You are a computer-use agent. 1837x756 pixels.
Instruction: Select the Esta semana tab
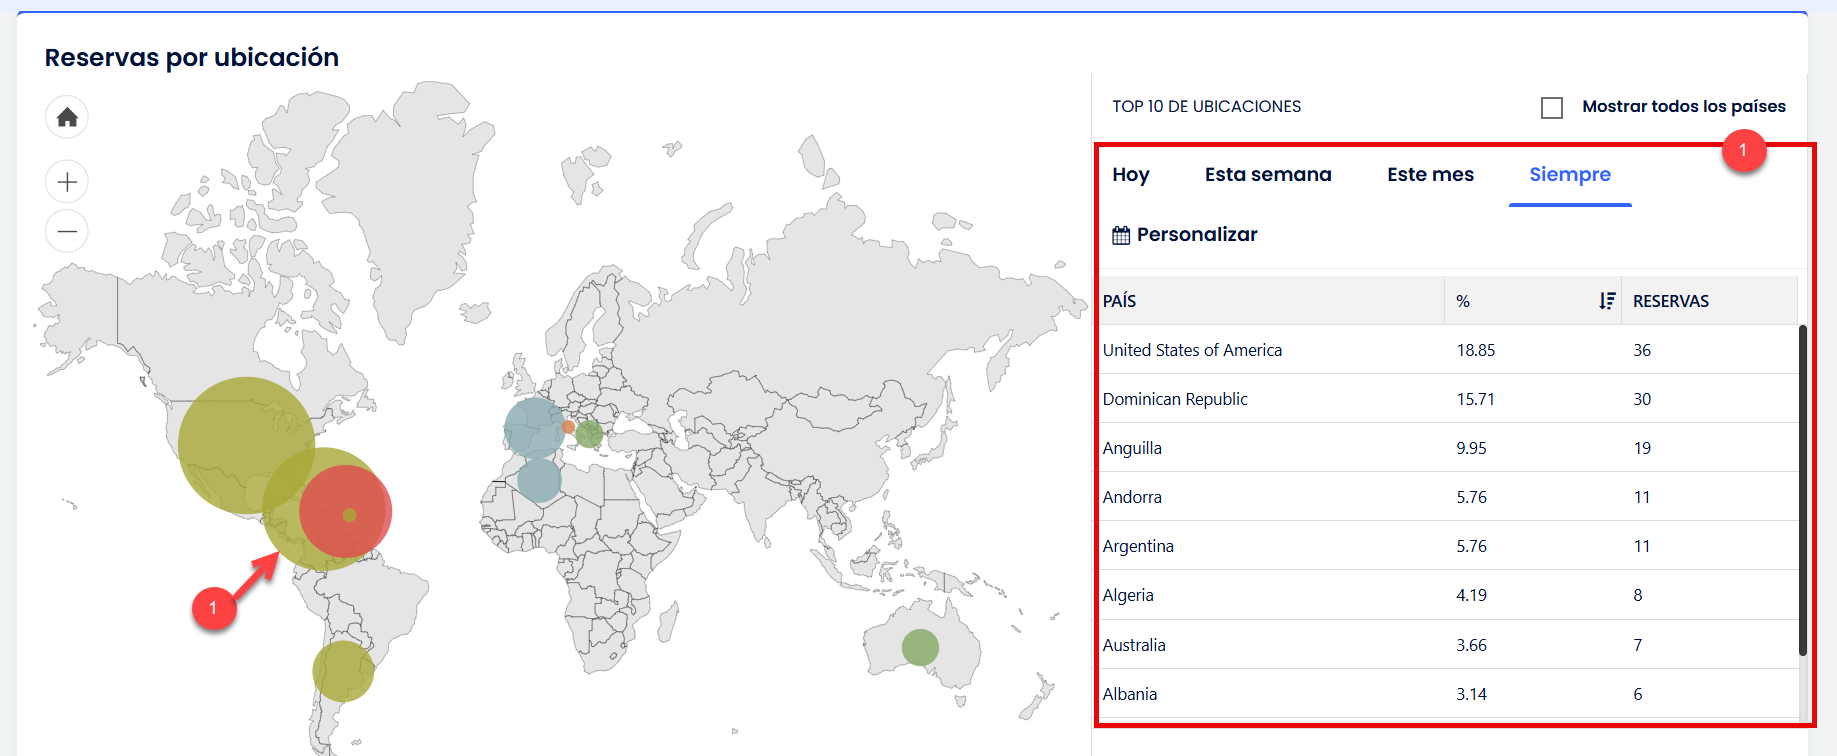[x=1268, y=175]
